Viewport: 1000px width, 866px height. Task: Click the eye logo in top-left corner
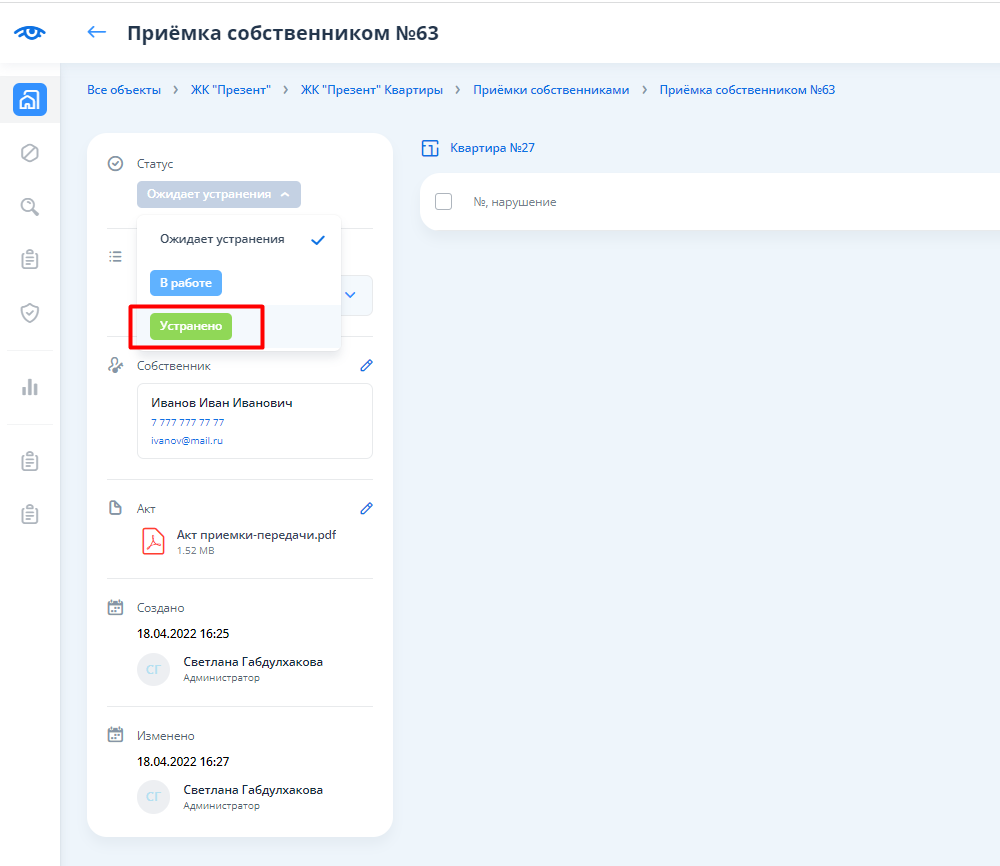point(30,32)
